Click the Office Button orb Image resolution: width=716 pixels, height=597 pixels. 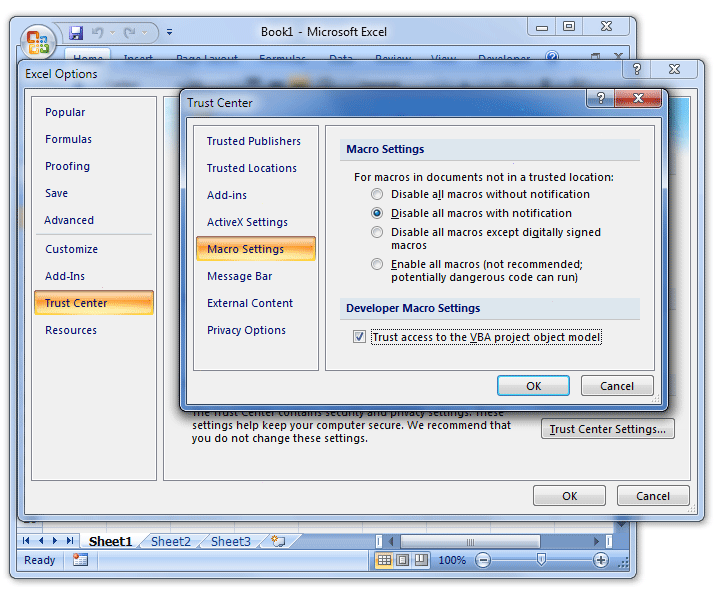click(x=37, y=43)
